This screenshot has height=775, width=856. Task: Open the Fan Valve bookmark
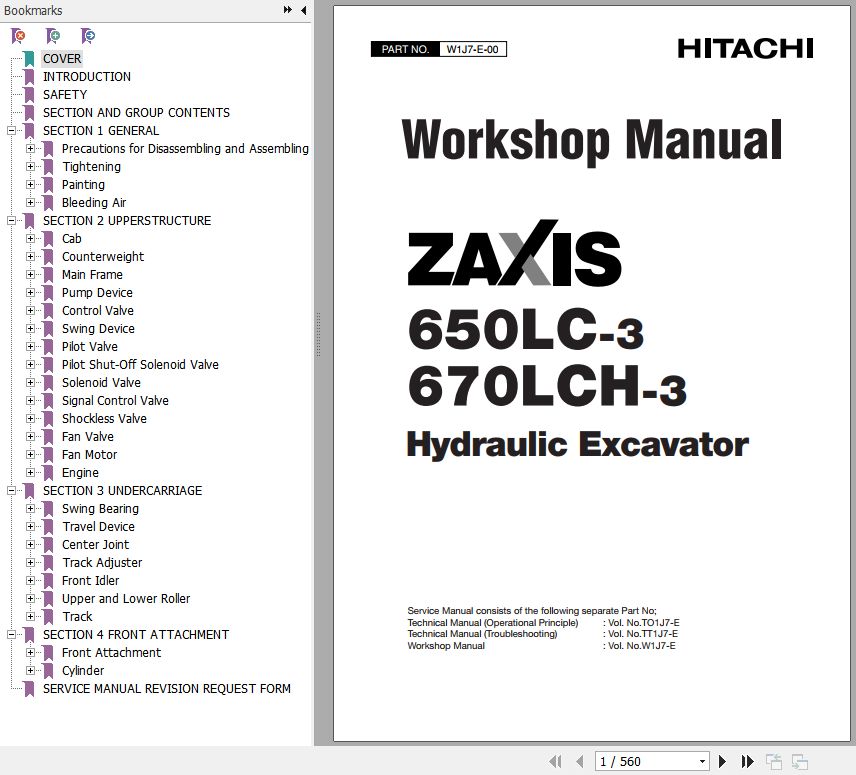87,437
